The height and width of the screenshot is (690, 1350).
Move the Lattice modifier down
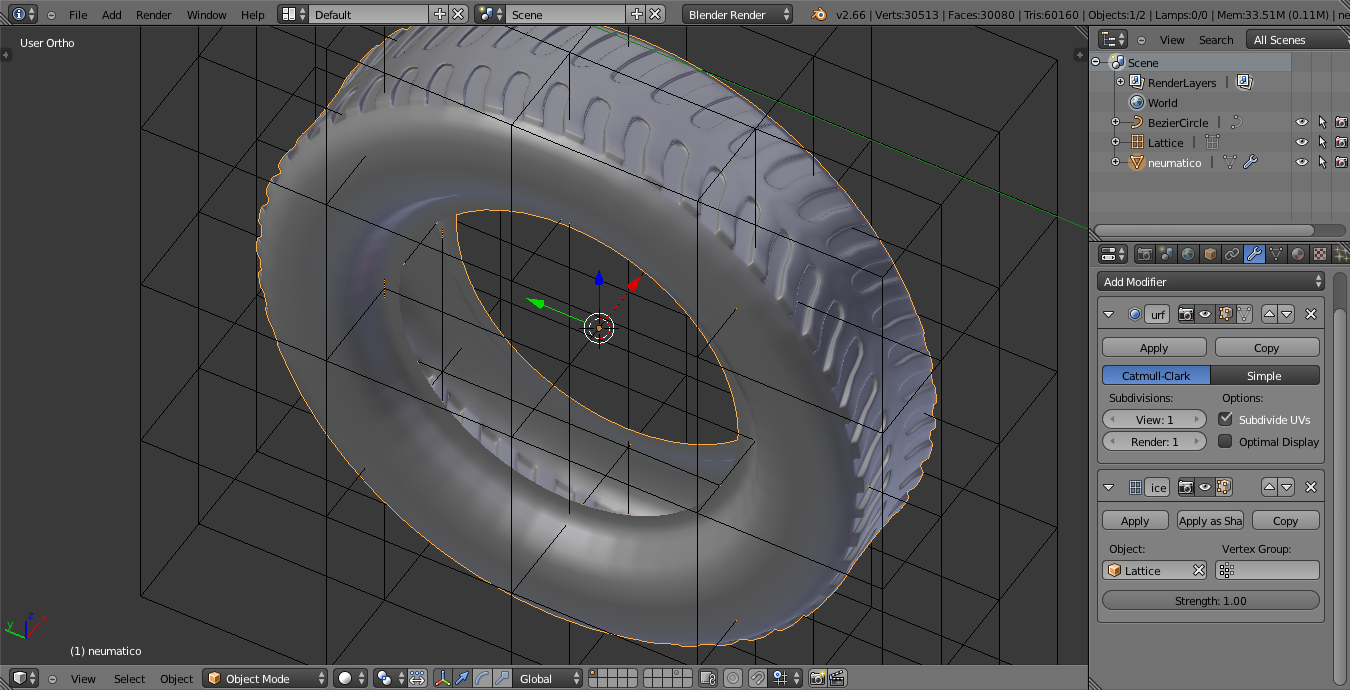click(x=1287, y=487)
